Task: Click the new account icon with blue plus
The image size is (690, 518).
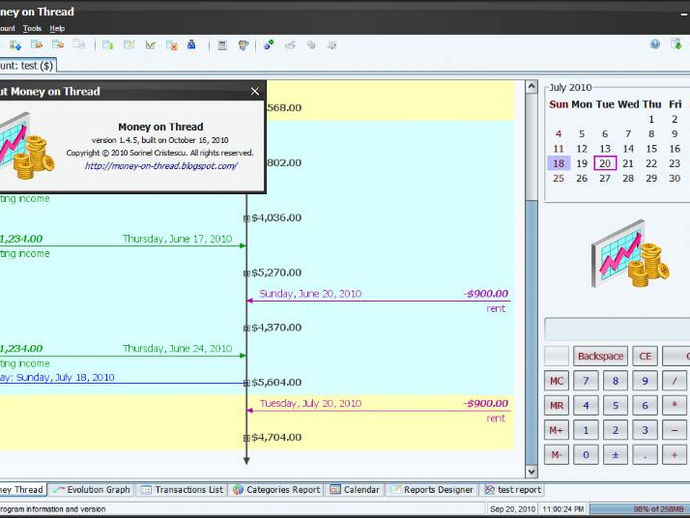Action: [x=15, y=45]
